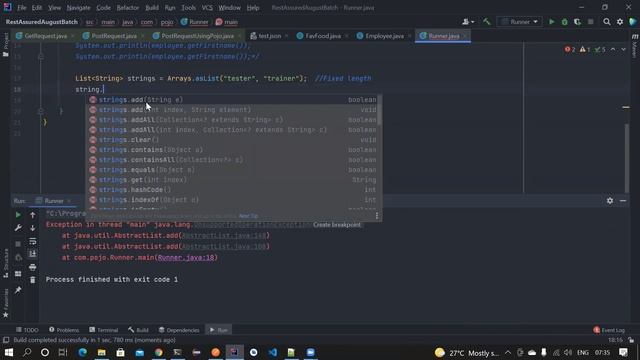Toggle soft-wrap in Run console
The width and height of the screenshot is (640, 360).
33,241
